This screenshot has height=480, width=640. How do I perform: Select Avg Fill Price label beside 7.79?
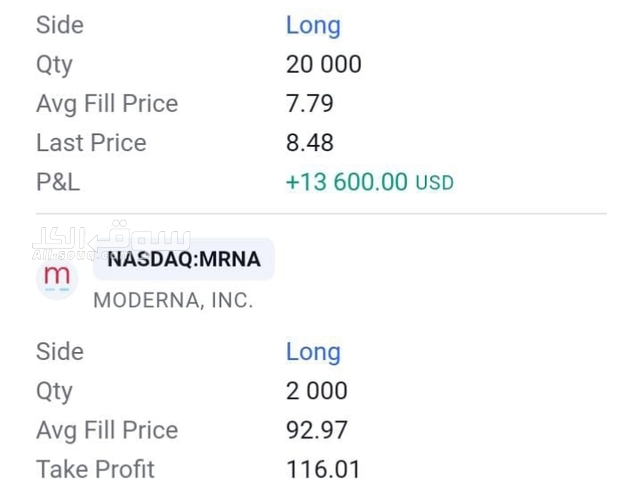pos(107,104)
